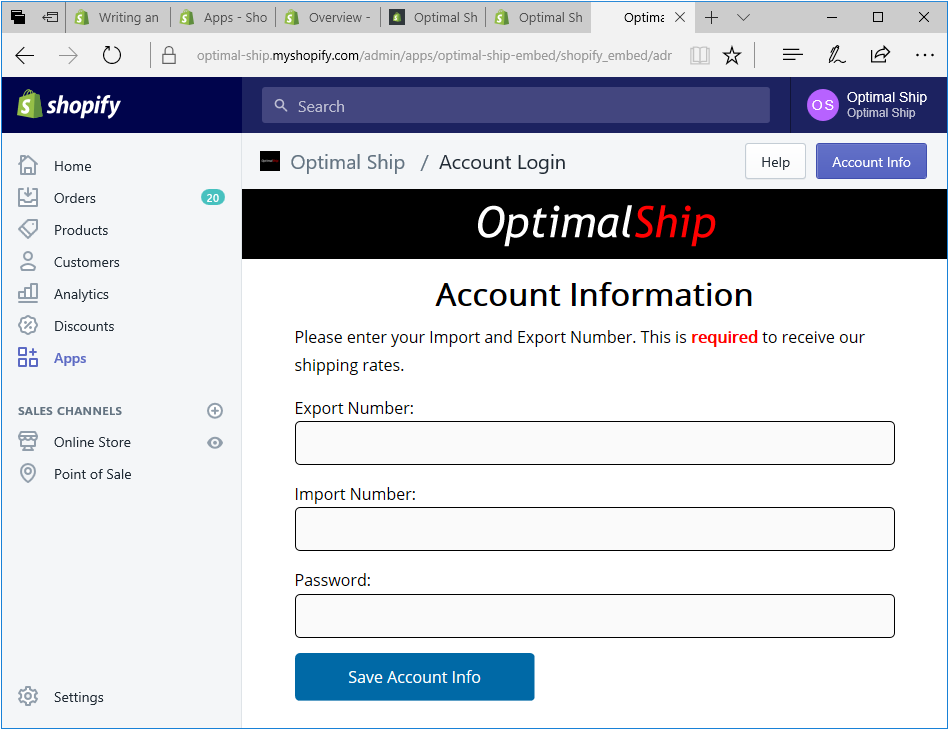Click the Shopify logo
949x730 pixels.
[68, 105]
